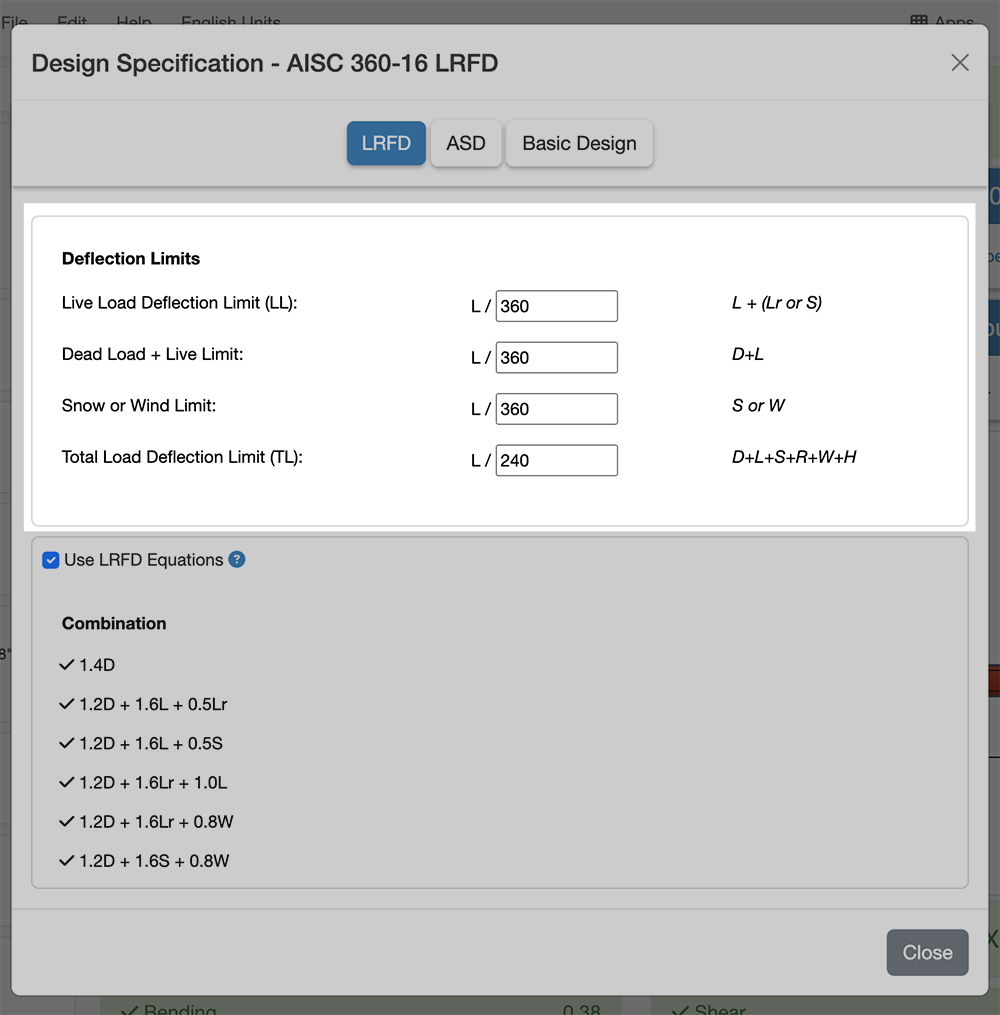Image resolution: width=1000 pixels, height=1015 pixels.
Task: Edit the Snow or Wind Limit field
Action: (x=557, y=409)
